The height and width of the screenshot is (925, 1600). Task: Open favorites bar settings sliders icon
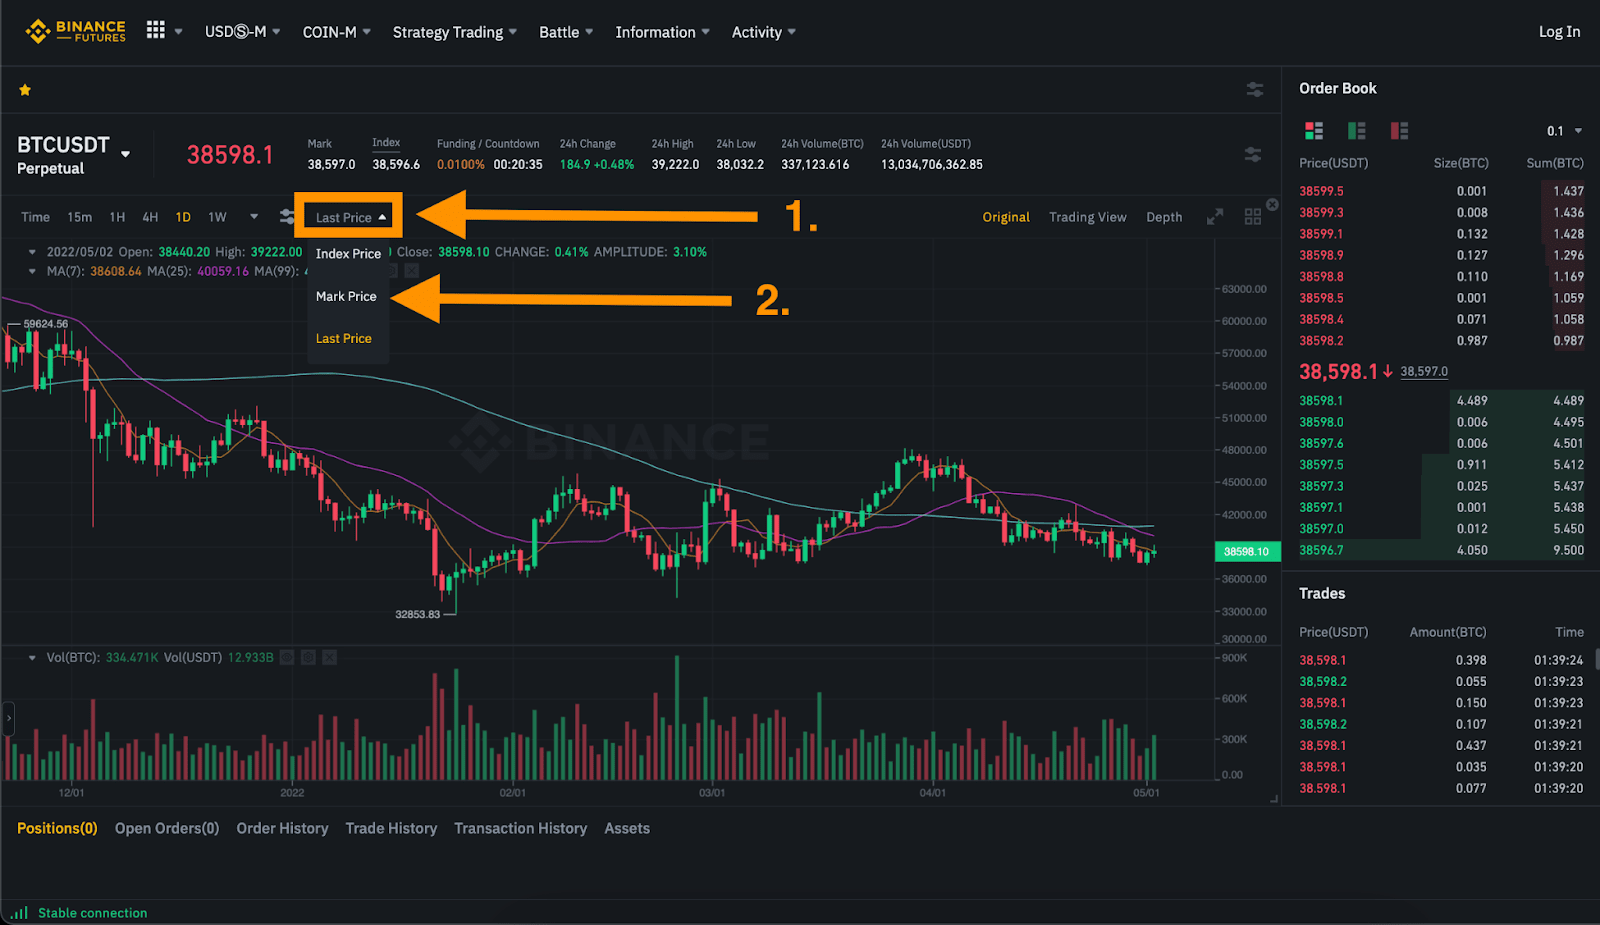[1254, 89]
